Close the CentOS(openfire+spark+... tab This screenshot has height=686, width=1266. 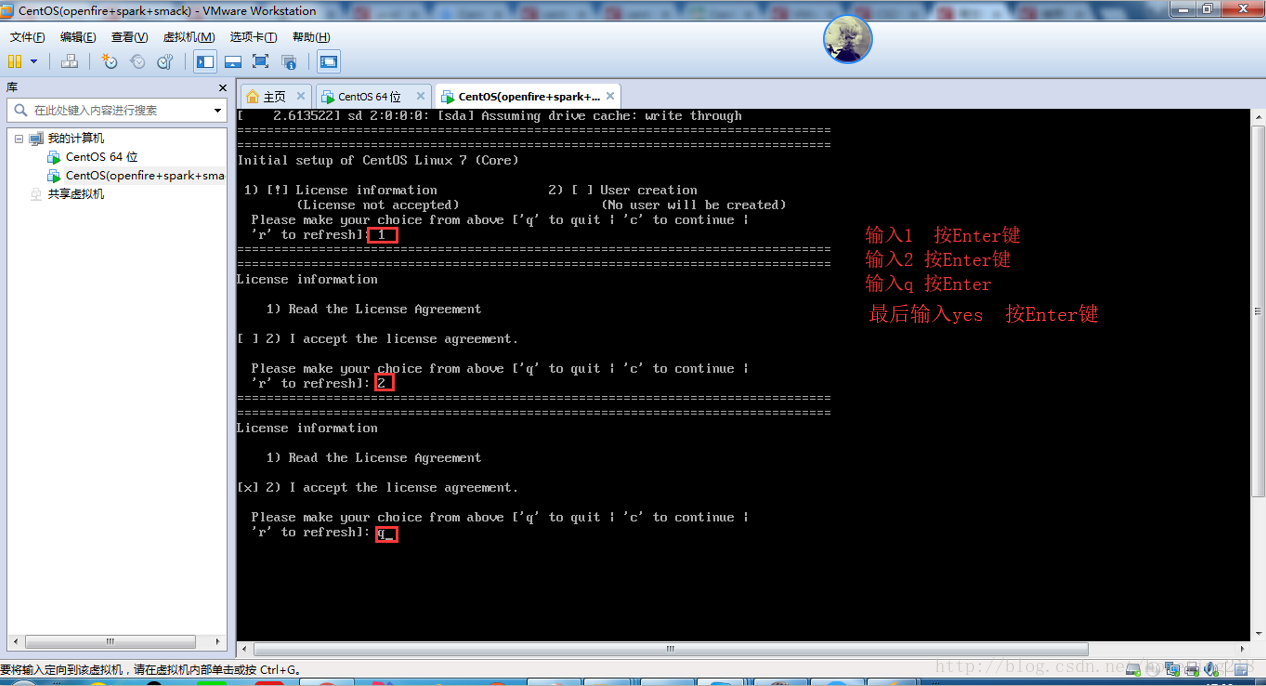[x=610, y=96]
